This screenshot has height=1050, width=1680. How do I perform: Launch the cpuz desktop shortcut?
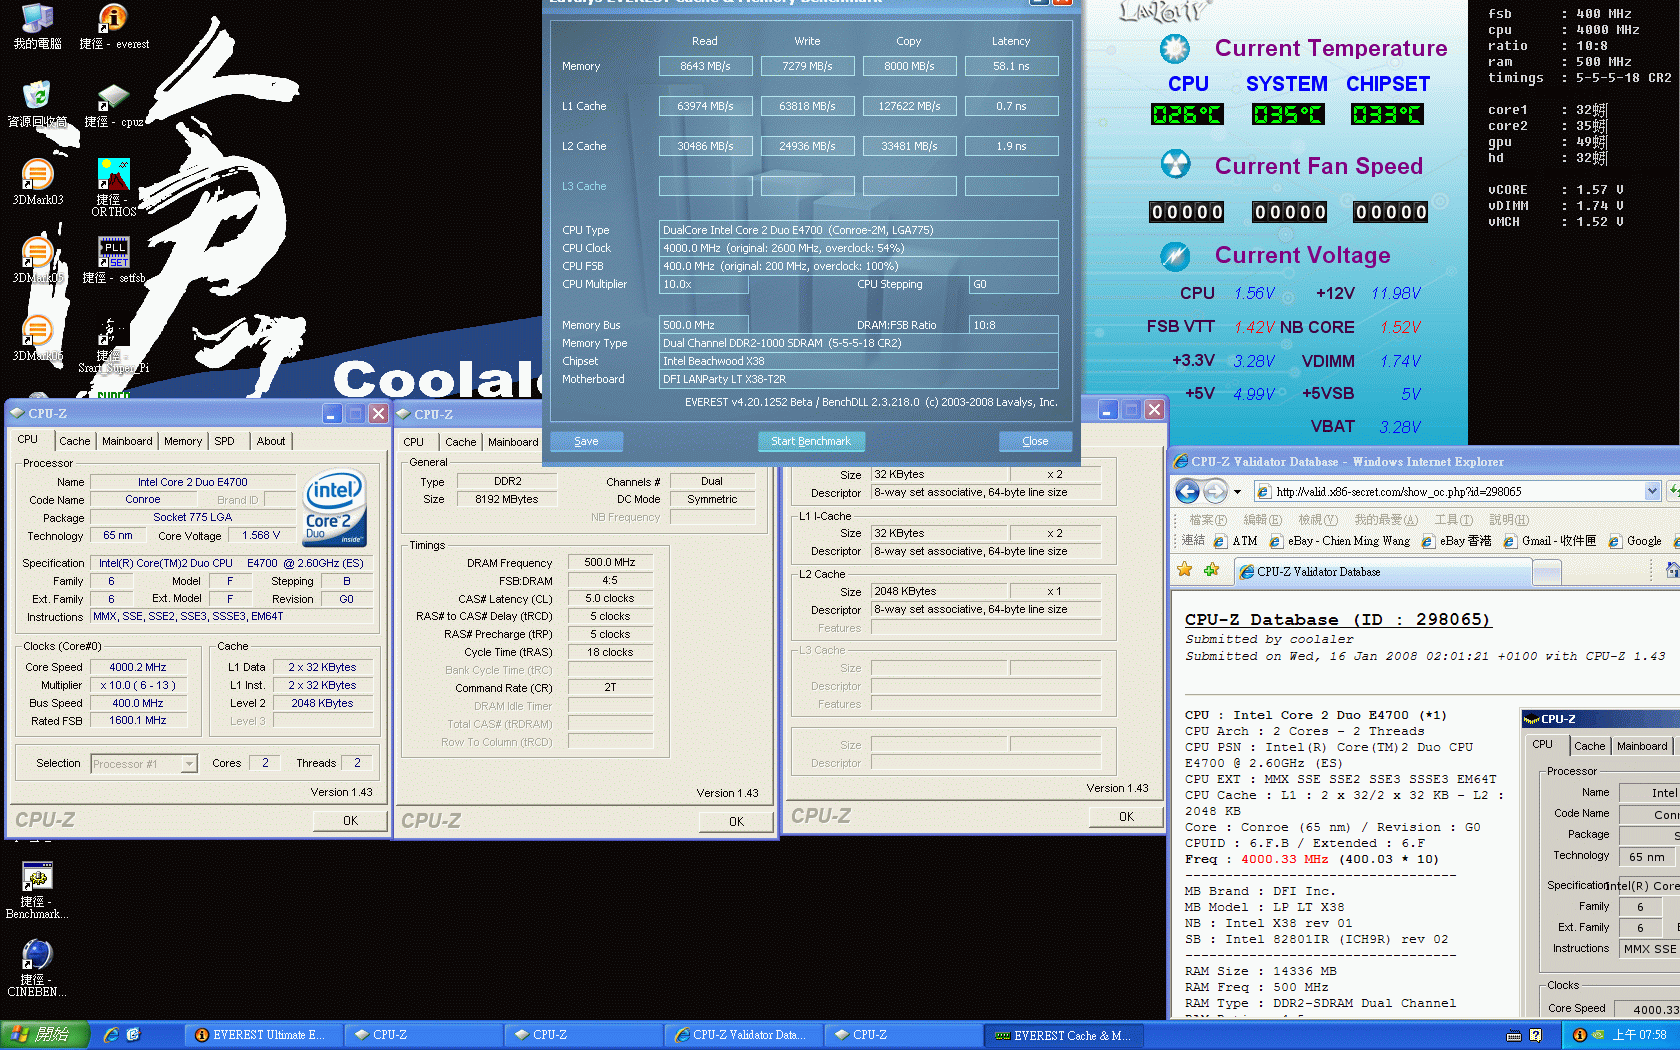coord(113,104)
